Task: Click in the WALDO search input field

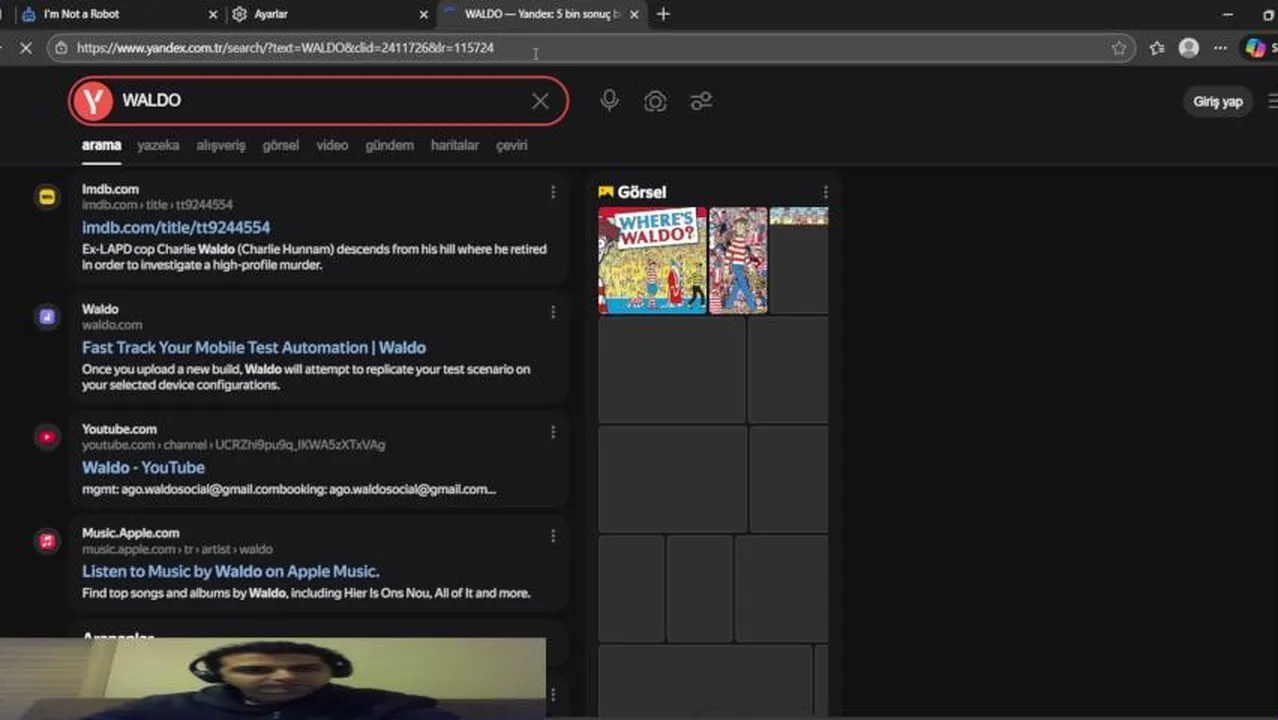Action: pyautogui.click(x=320, y=101)
